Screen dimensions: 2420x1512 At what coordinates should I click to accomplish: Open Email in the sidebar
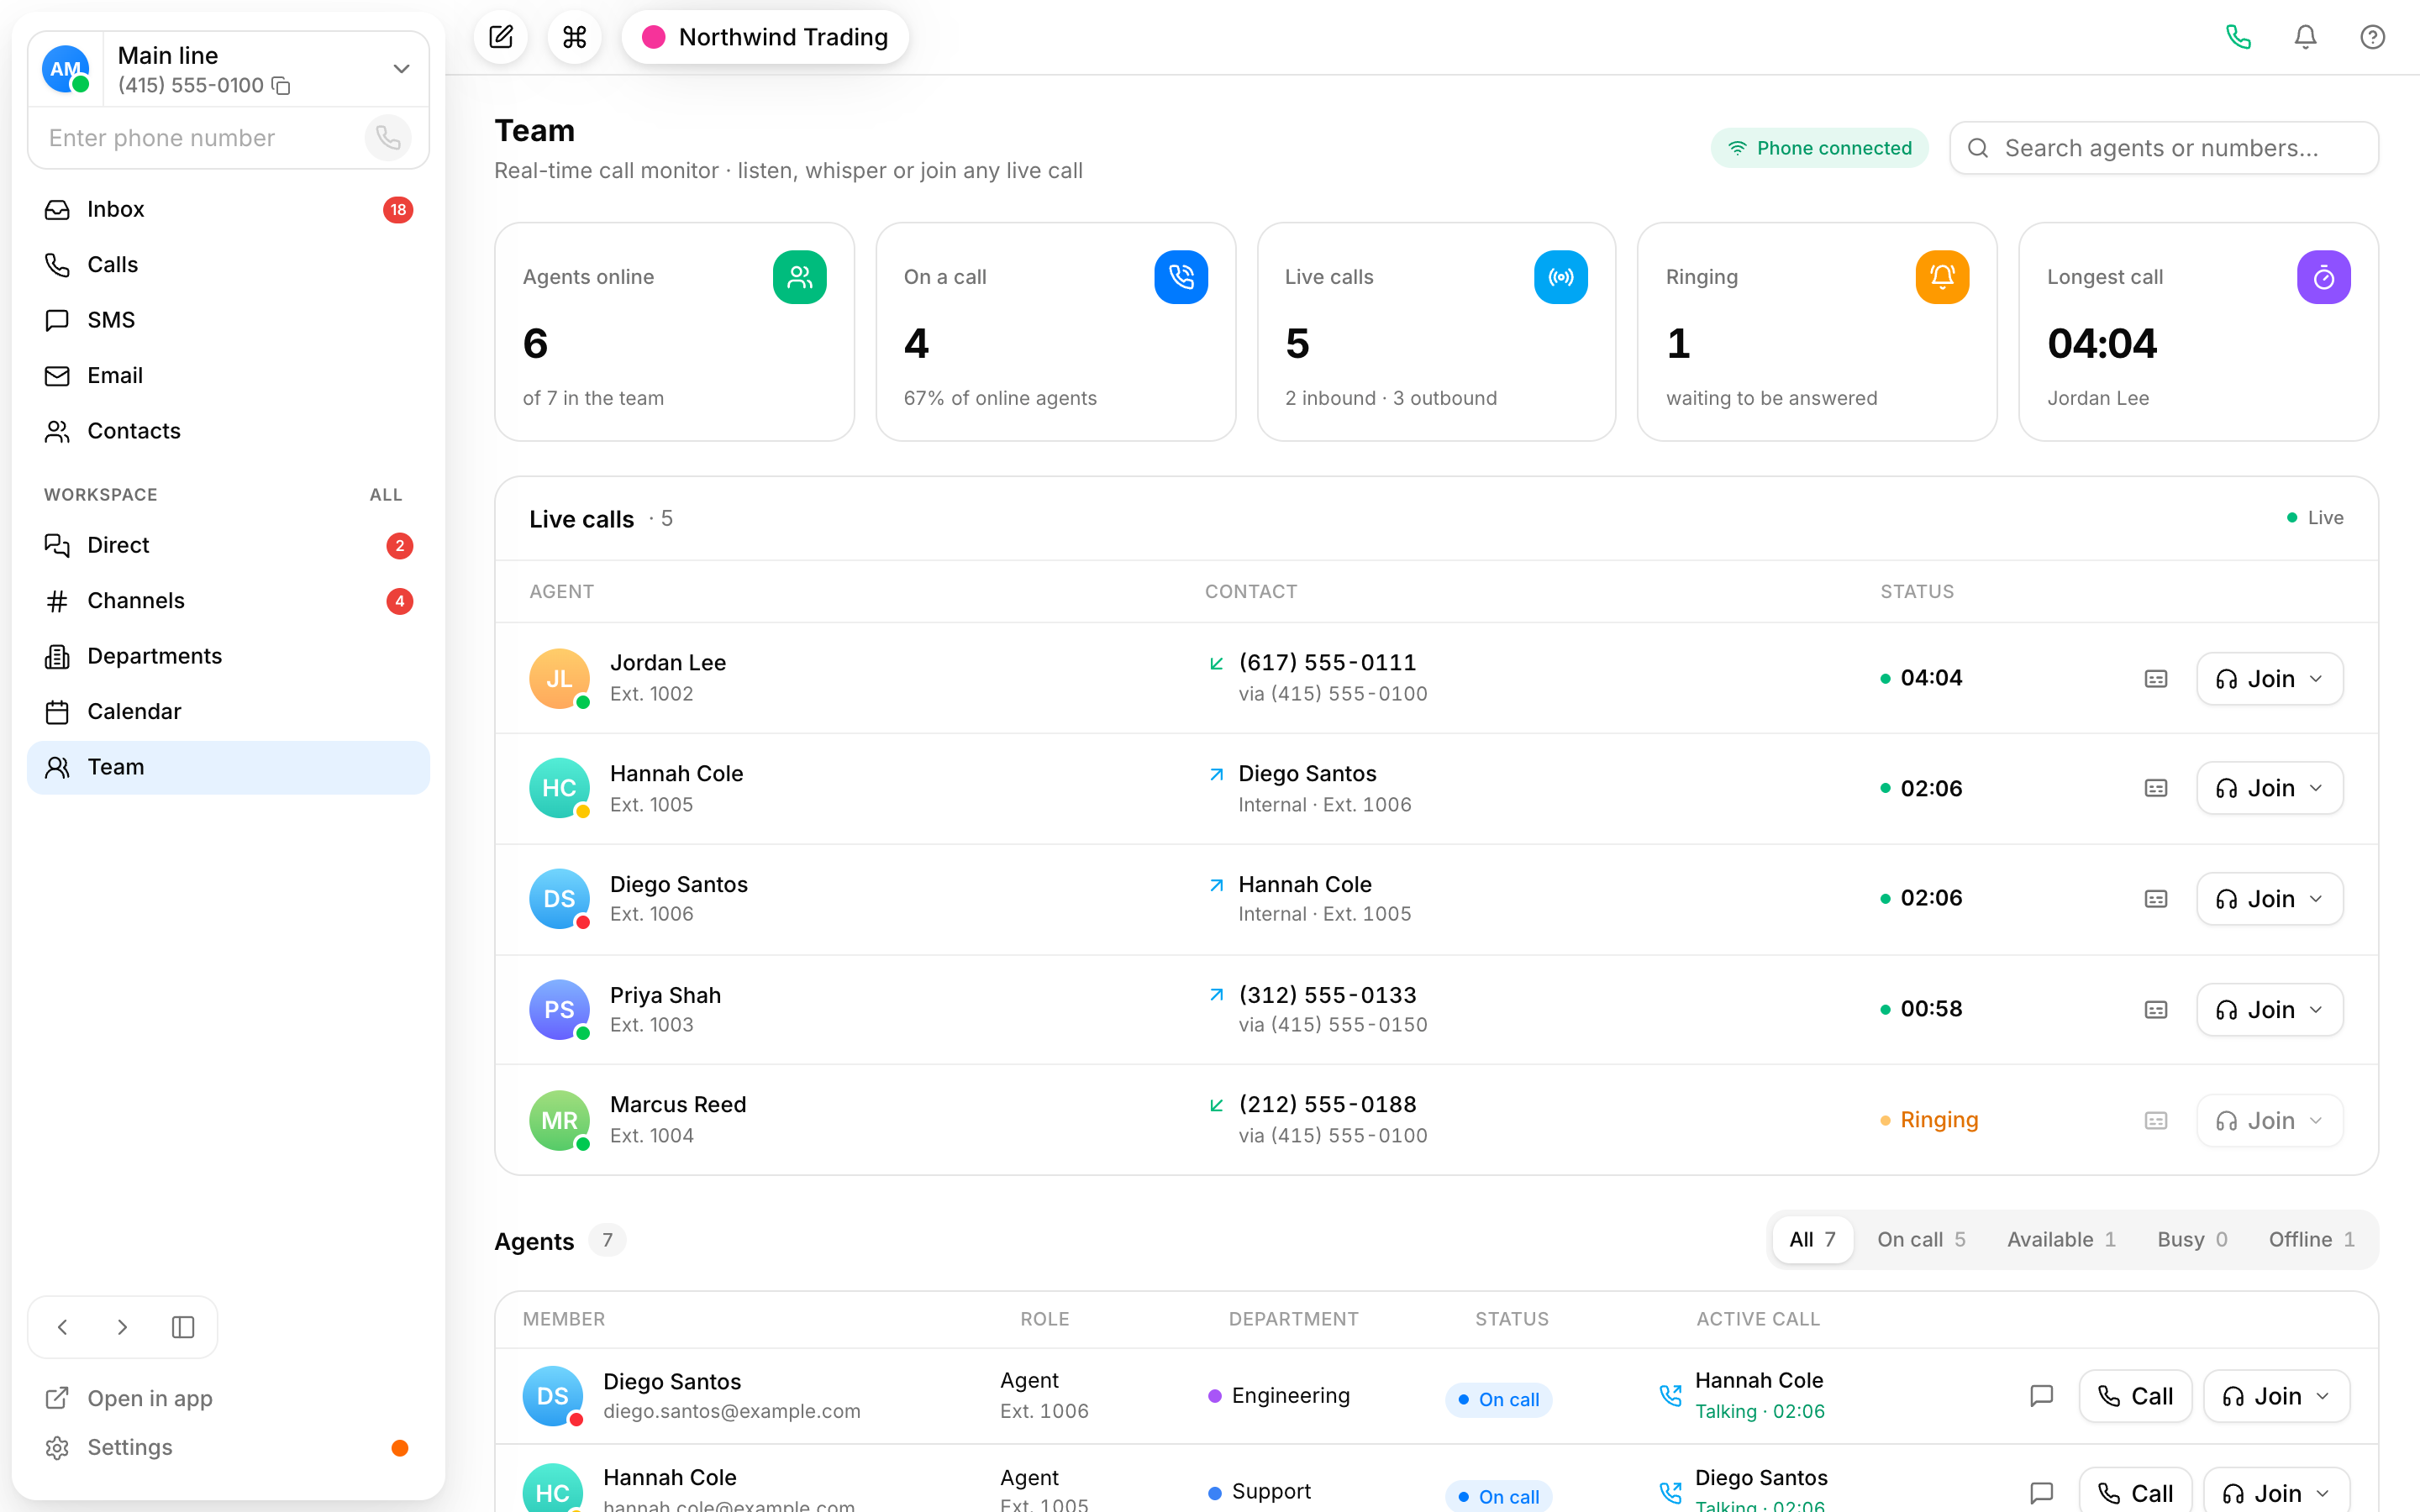click(x=229, y=375)
